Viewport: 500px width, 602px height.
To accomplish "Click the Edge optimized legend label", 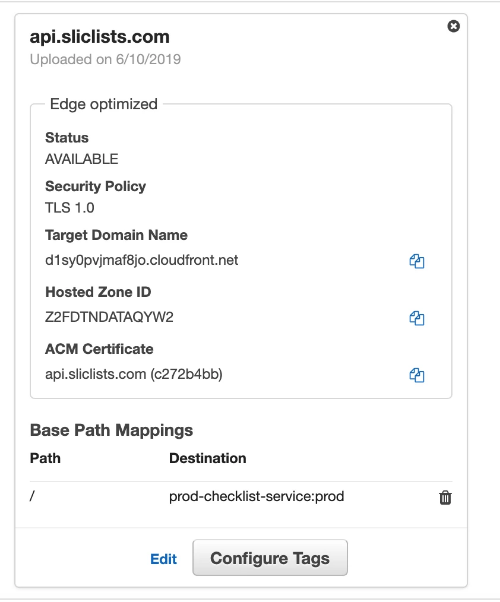I will point(104,104).
